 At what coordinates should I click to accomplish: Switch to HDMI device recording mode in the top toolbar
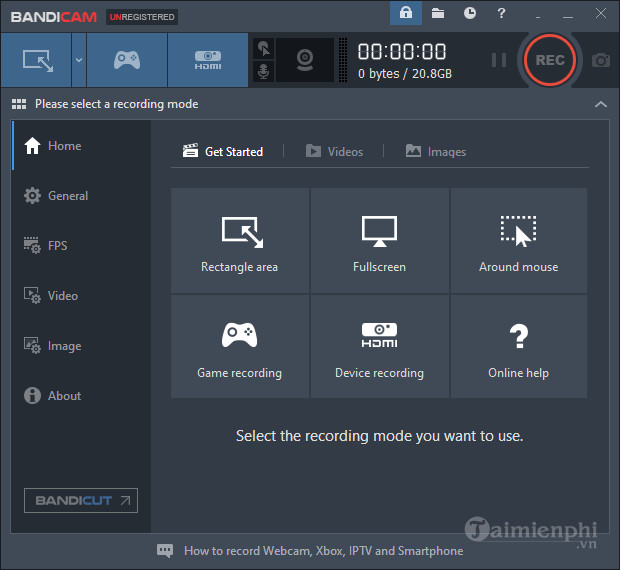click(x=208, y=60)
